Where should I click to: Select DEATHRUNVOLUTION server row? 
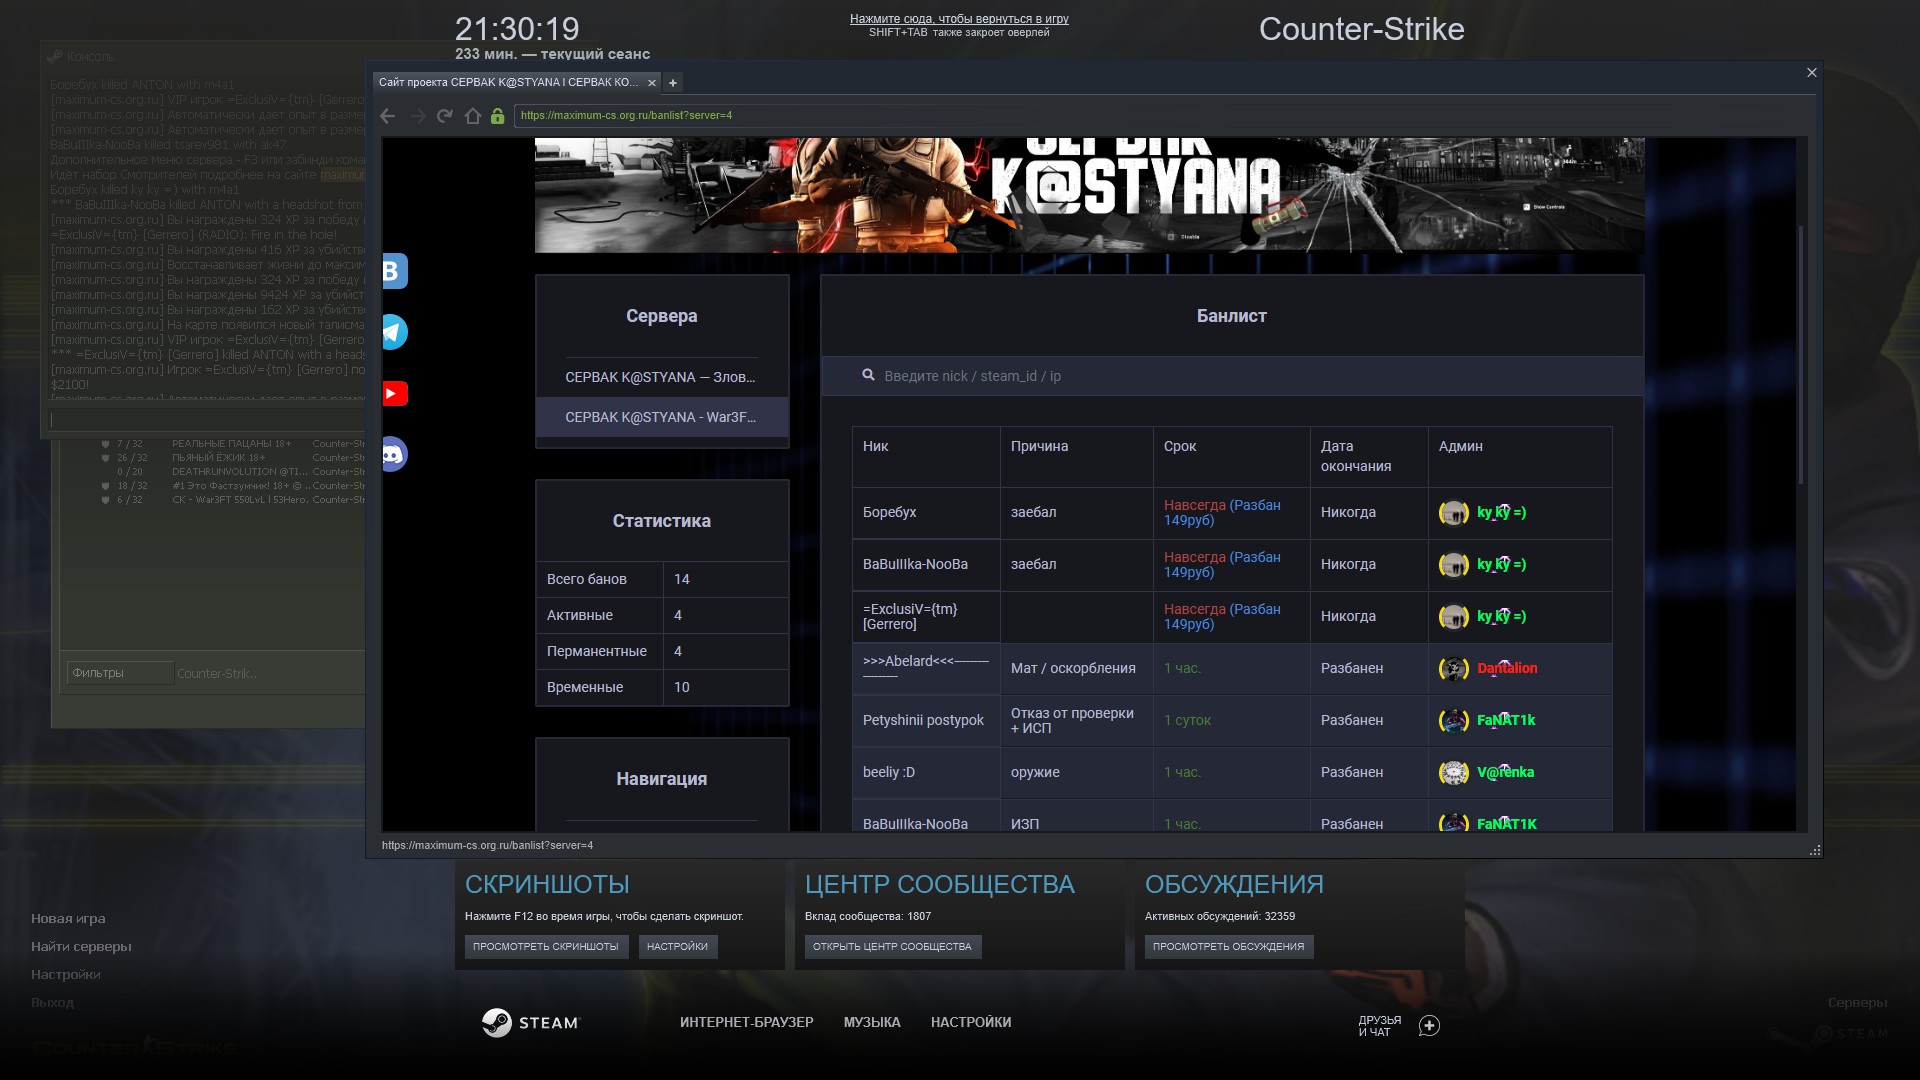pyautogui.click(x=232, y=471)
